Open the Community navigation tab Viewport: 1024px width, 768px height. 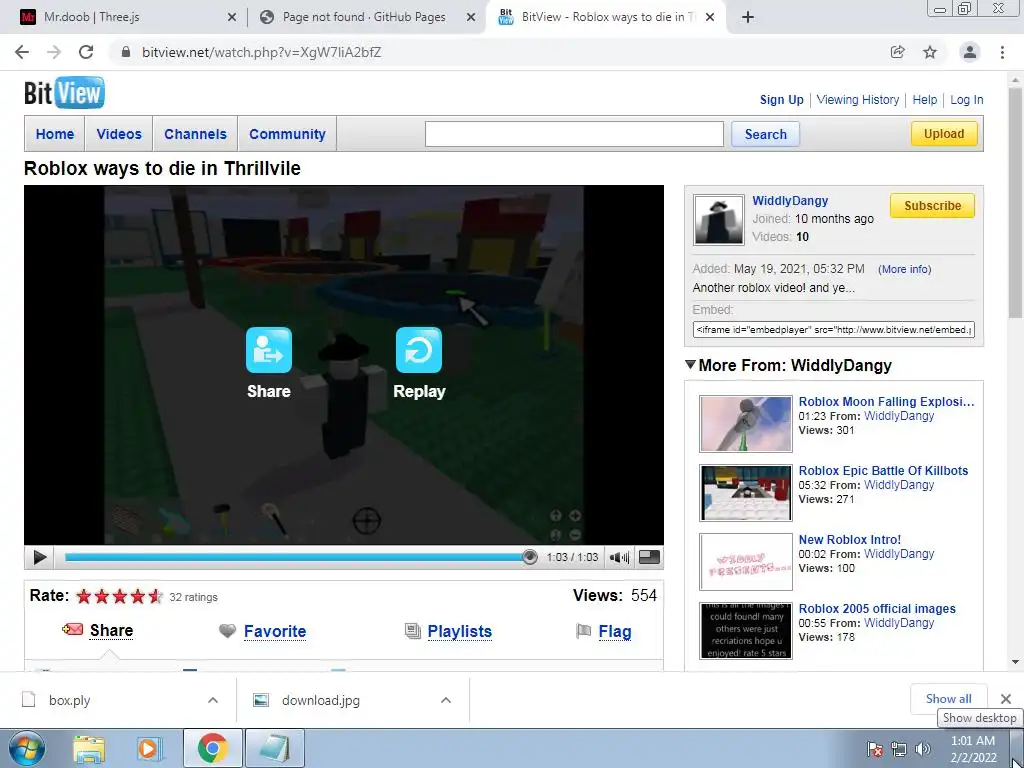287,134
